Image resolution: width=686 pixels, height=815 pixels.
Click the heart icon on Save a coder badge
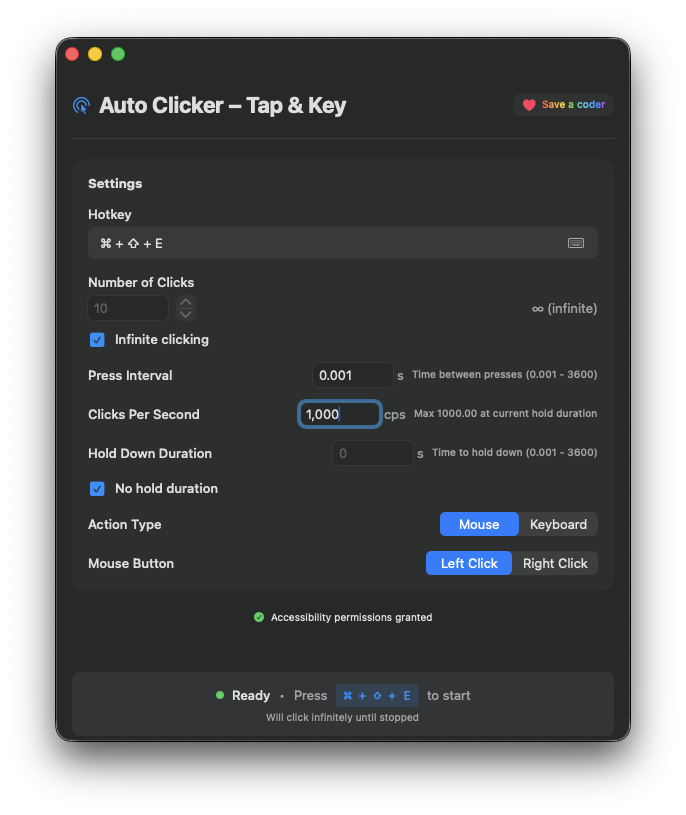(x=530, y=103)
